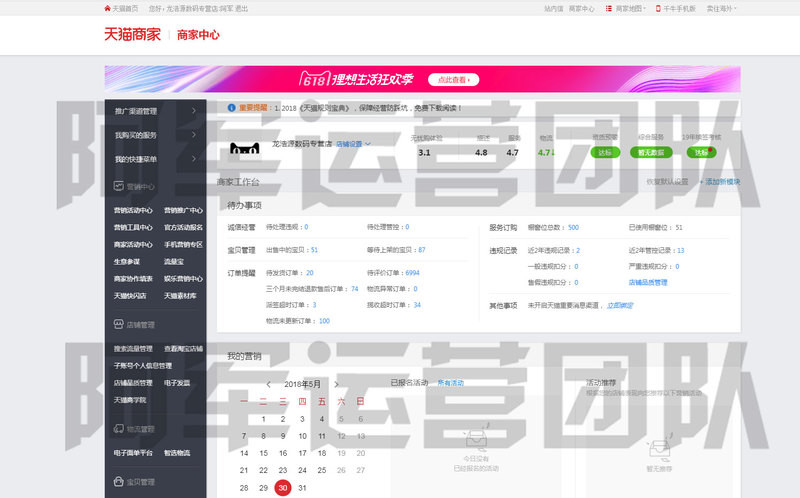
Task: Click 恢复默认设置 link
Action: (x=667, y=182)
